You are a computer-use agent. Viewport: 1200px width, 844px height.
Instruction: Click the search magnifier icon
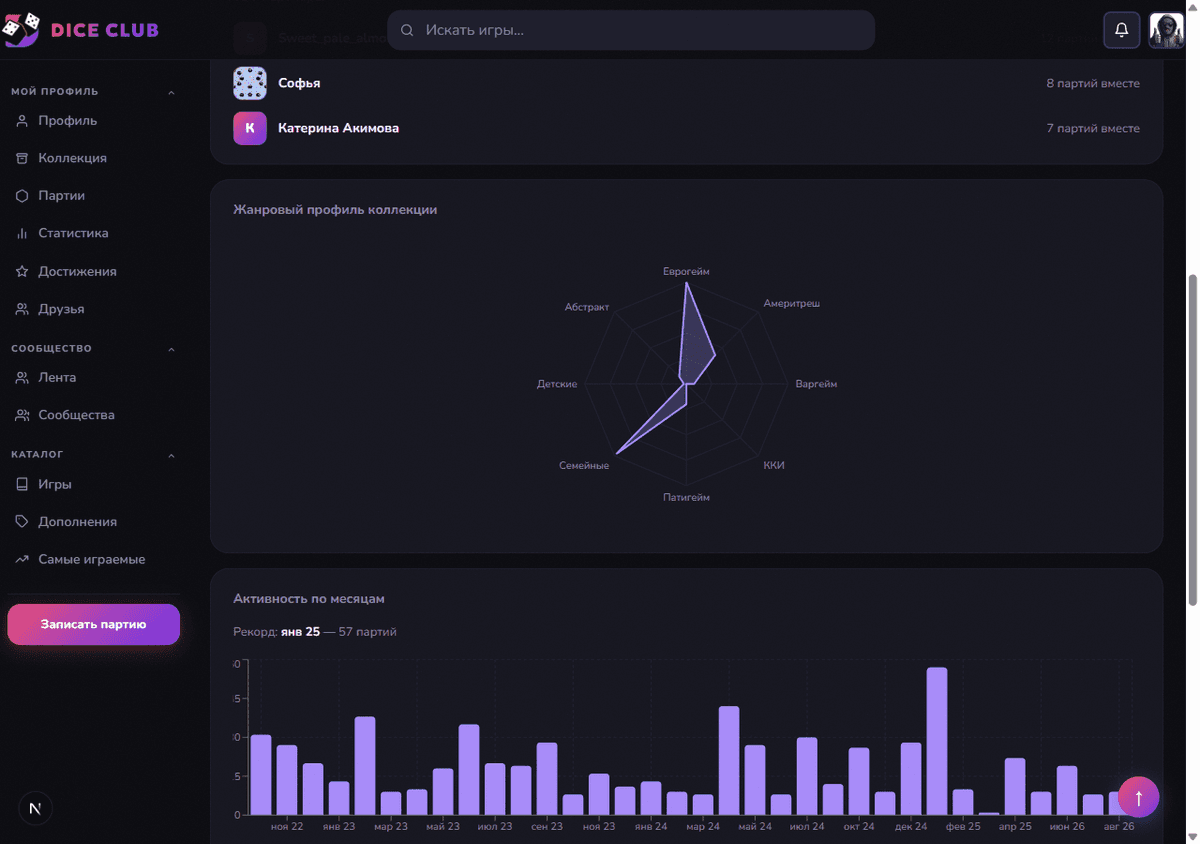click(407, 30)
